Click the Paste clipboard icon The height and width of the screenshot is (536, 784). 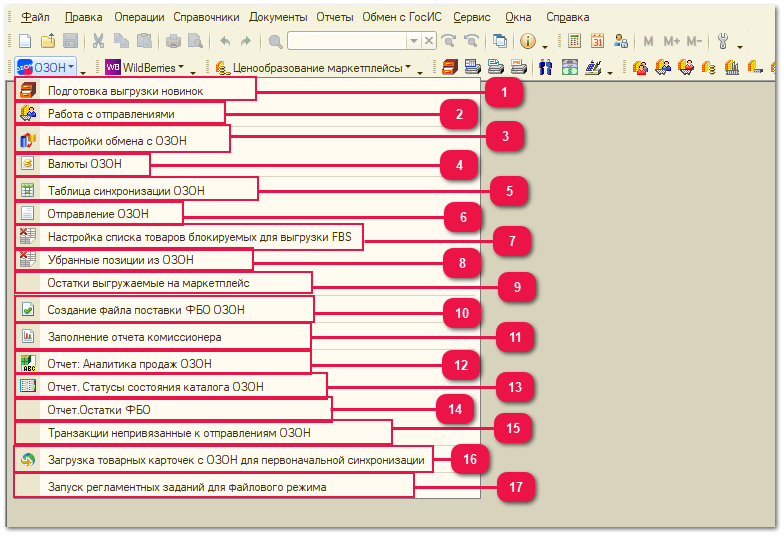144,42
